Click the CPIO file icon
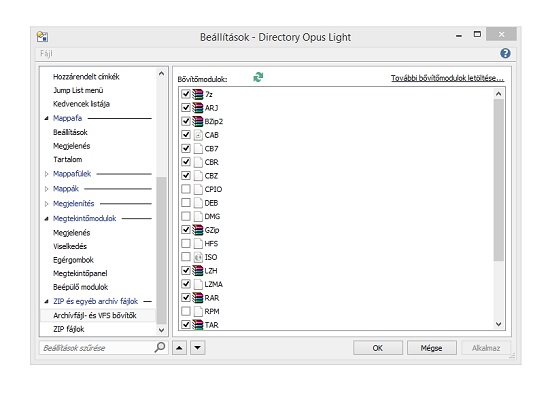 click(x=199, y=189)
